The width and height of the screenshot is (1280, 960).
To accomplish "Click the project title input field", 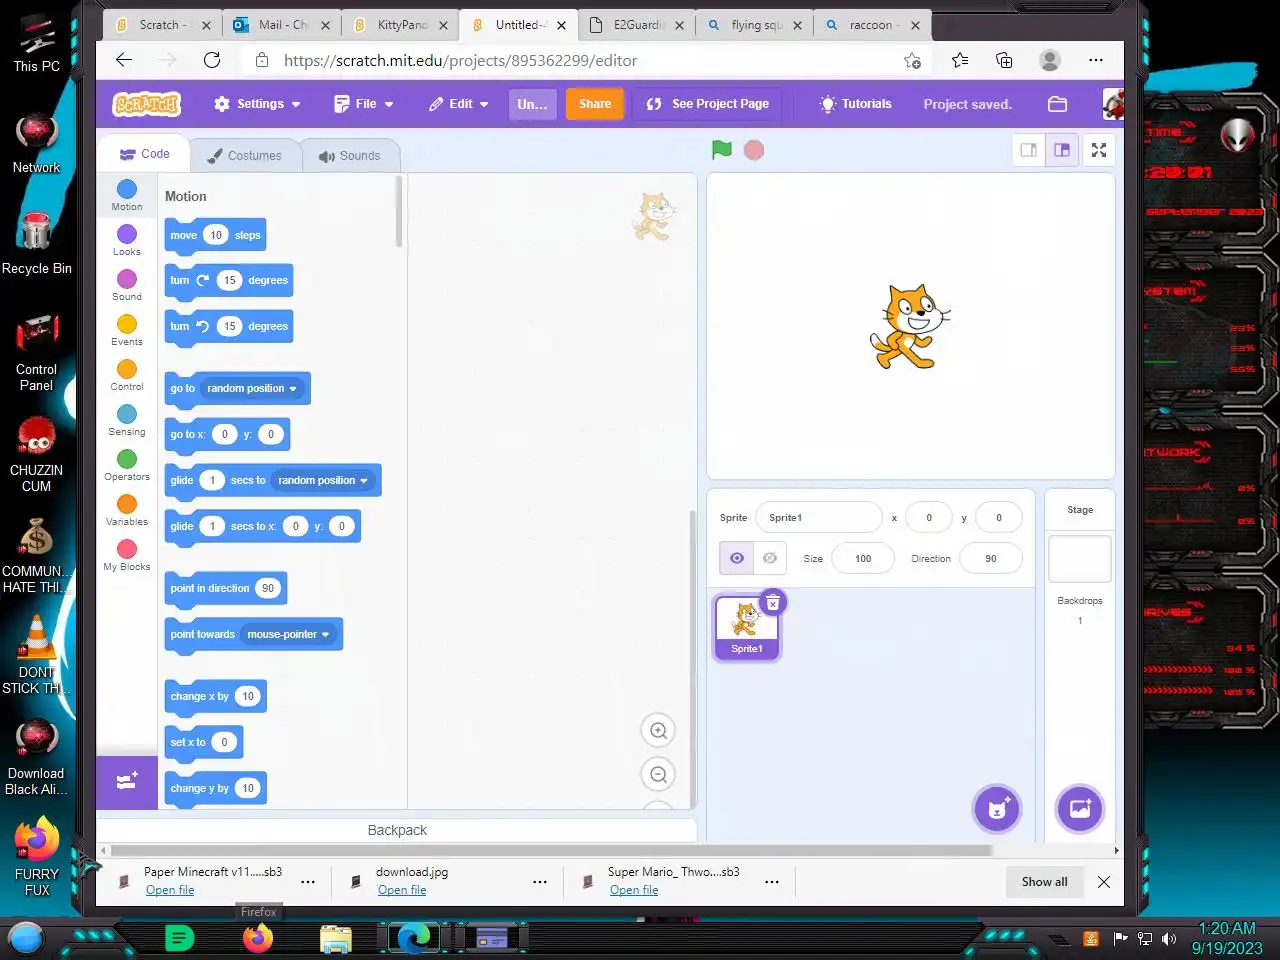I will tap(532, 104).
